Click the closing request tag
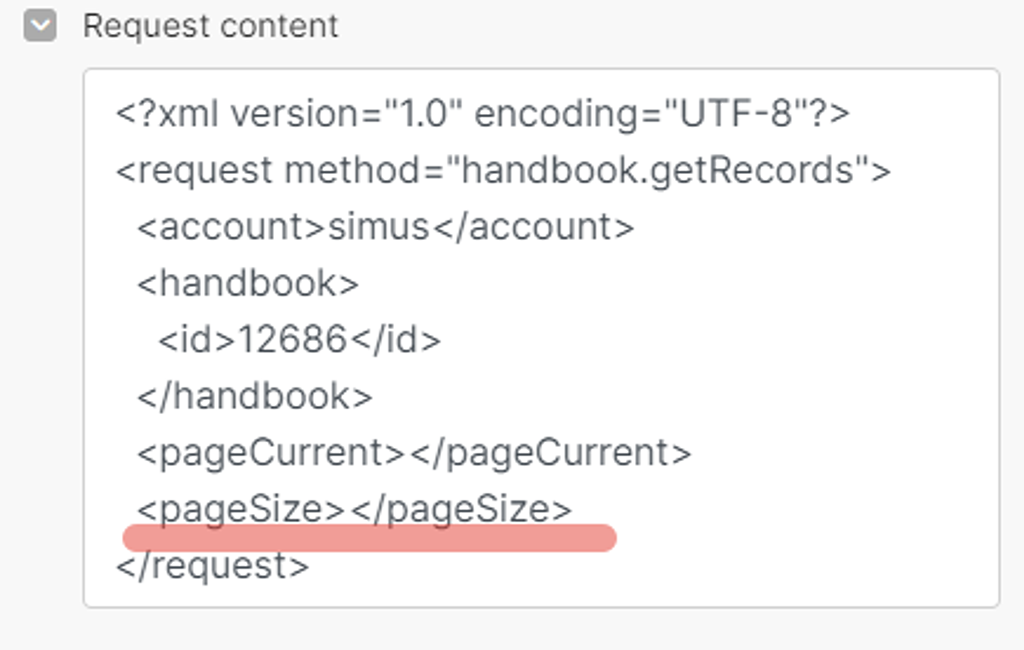 [x=212, y=566]
